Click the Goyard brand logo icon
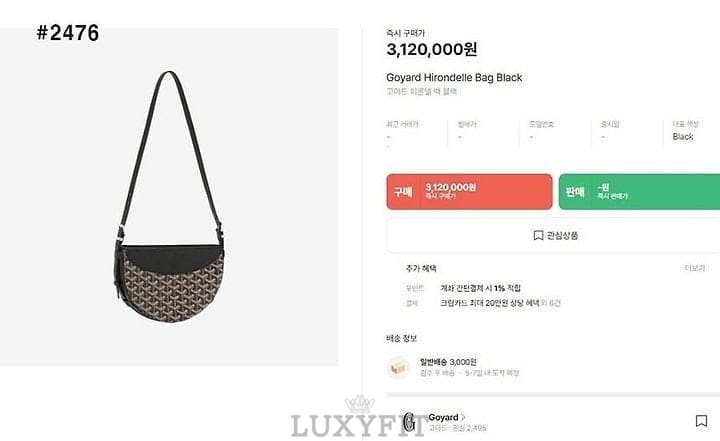The image size is (720, 441). coord(410,422)
